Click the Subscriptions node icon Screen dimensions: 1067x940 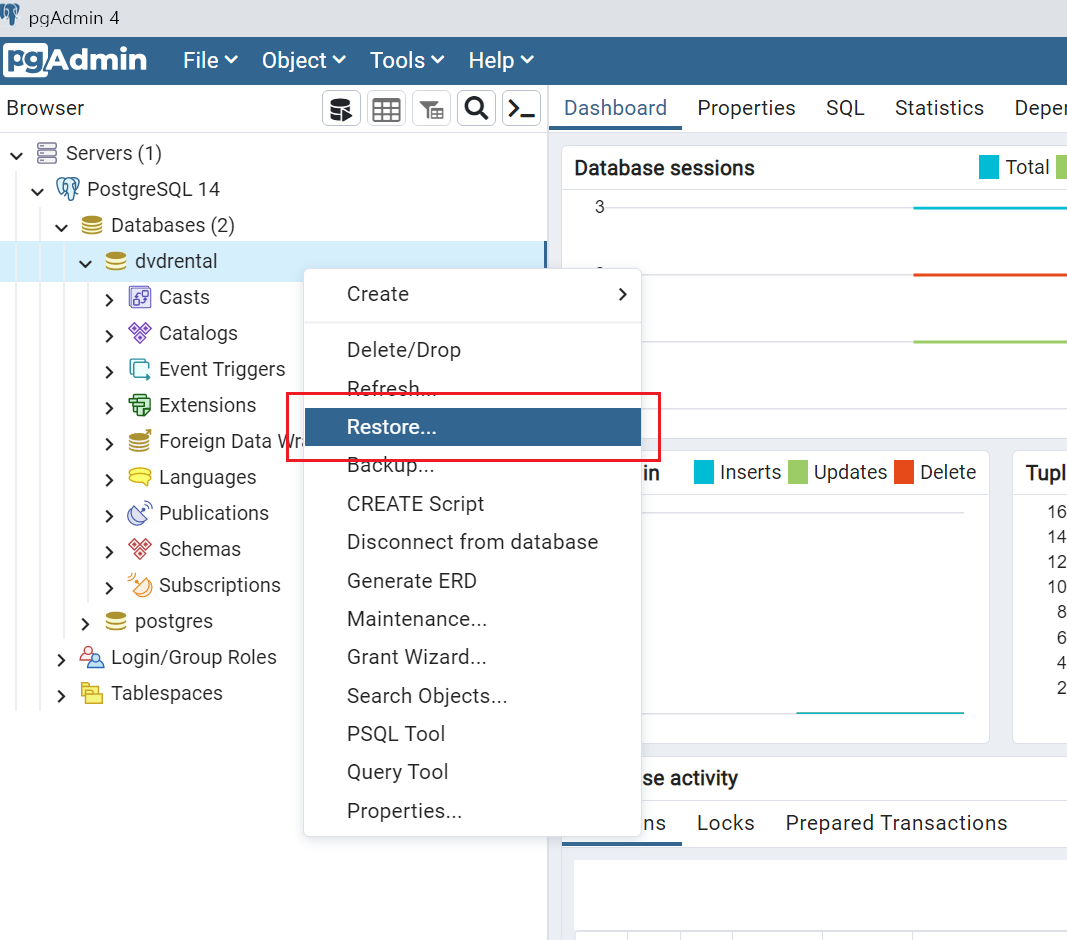(139, 585)
